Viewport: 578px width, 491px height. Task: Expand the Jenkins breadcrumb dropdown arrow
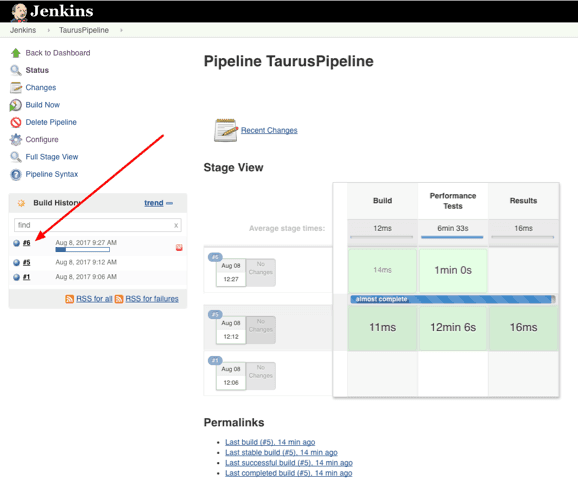tap(48, 30)
